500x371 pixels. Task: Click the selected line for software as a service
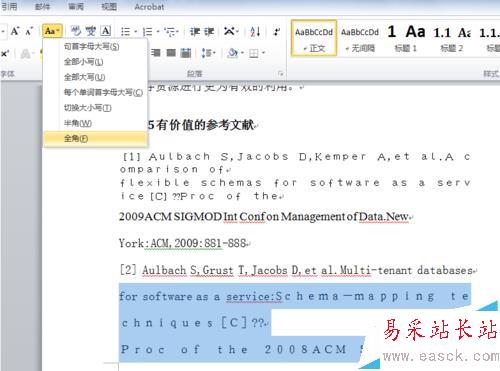295,296
